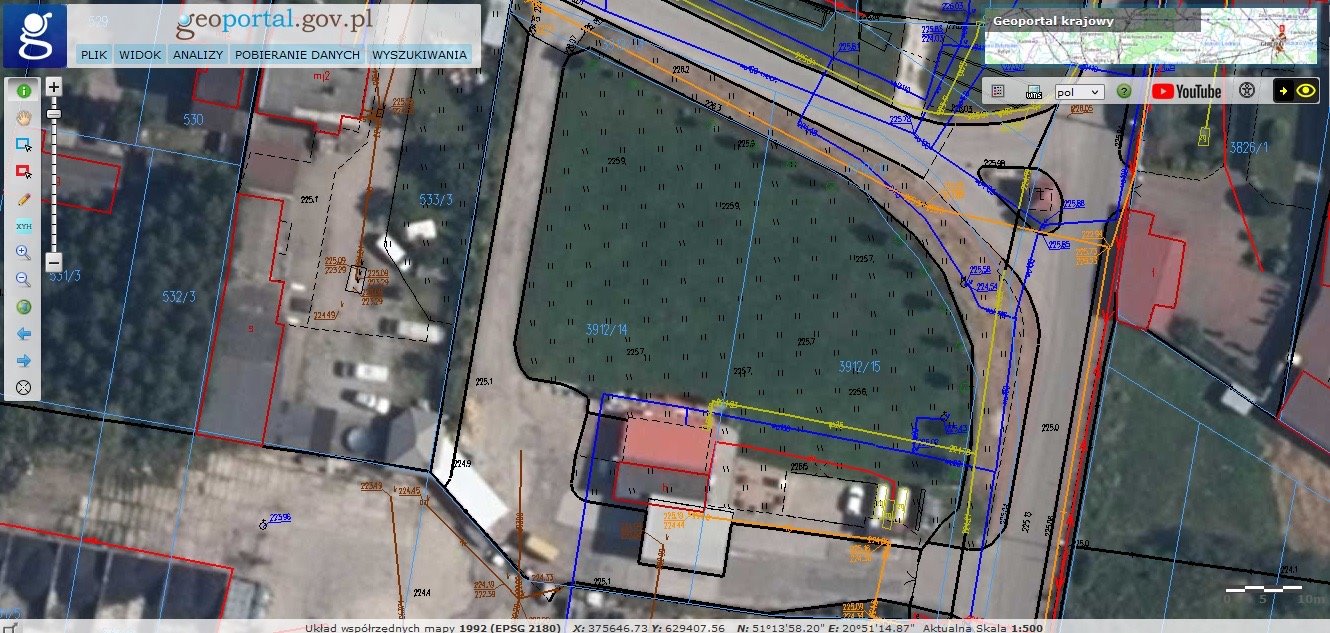Expand the WYSZUKIWANIA menu
This screenshot has width=1330, height=633.
tap(419, 55)
